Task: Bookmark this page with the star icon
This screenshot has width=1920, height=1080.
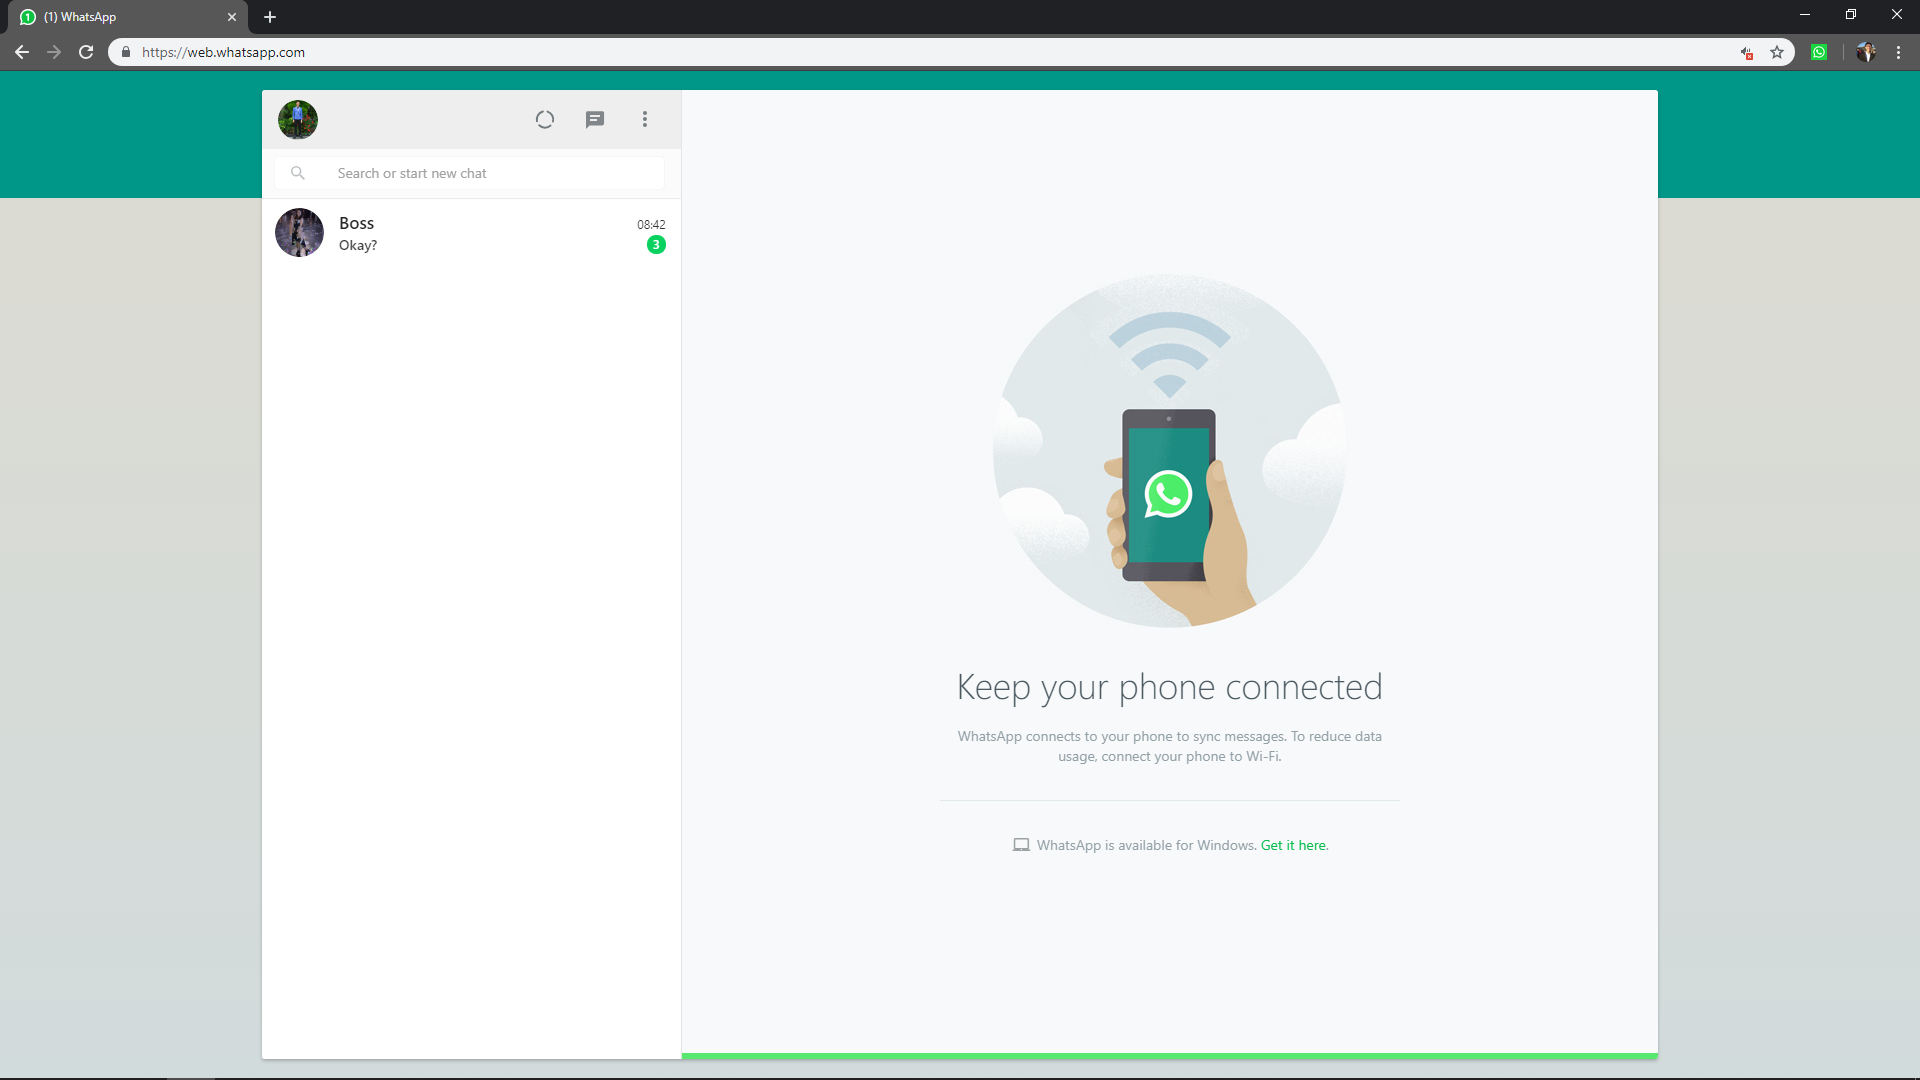Action: (1777, 52)
